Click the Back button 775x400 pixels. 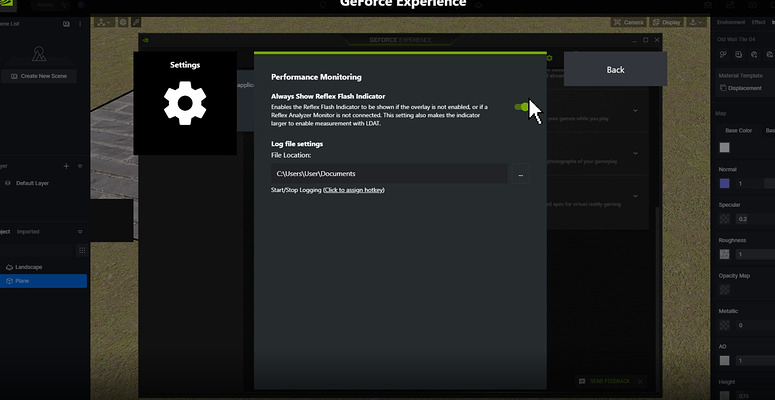(615, 70)
